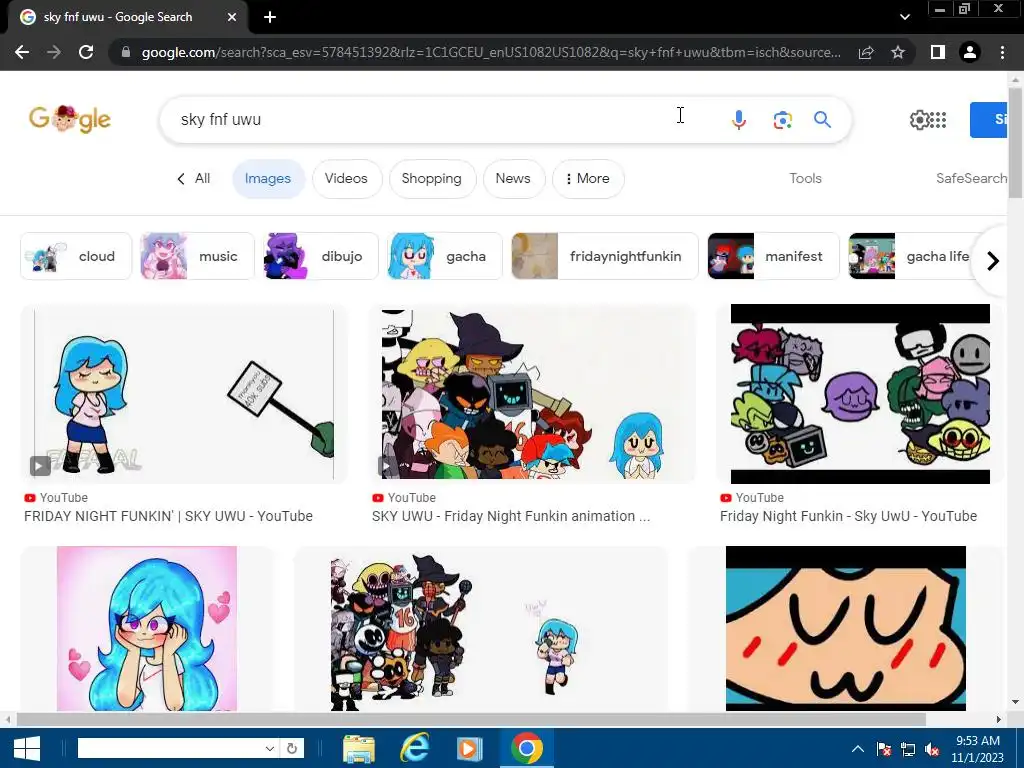Click the taskbar address refresh button
Screen dimensions: 1024x768
pos(292,748)
